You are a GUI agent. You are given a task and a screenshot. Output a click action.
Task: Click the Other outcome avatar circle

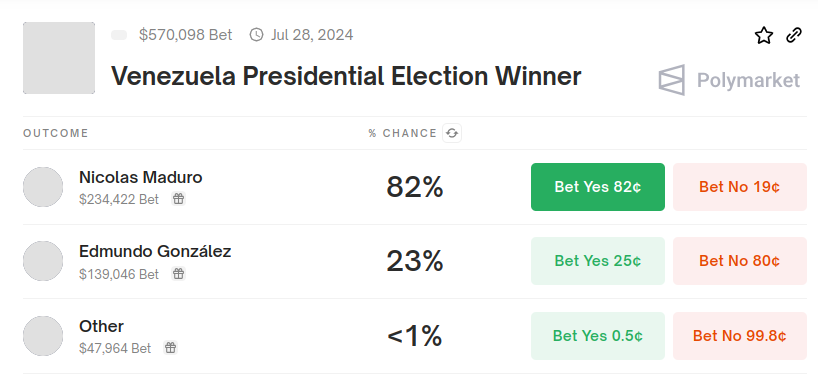click(43, 336)
